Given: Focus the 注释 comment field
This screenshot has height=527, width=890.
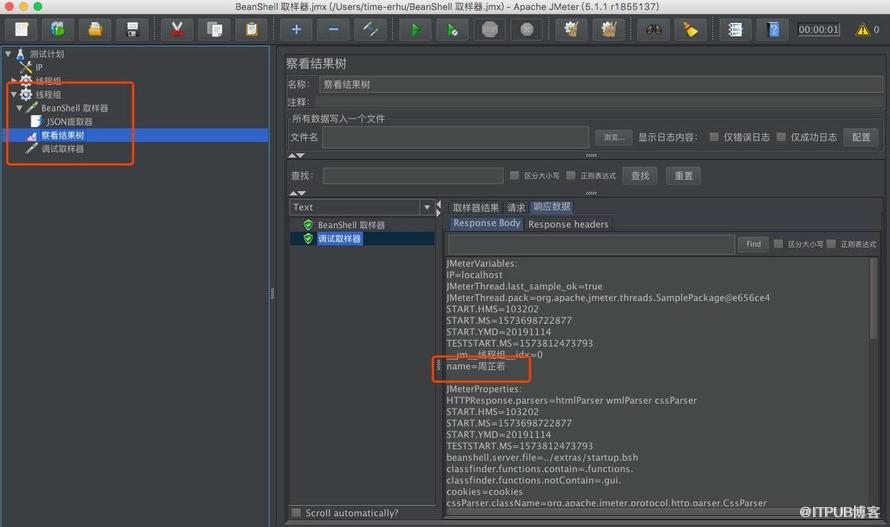Looking at the screenshot, I should (x=599, y=102).
